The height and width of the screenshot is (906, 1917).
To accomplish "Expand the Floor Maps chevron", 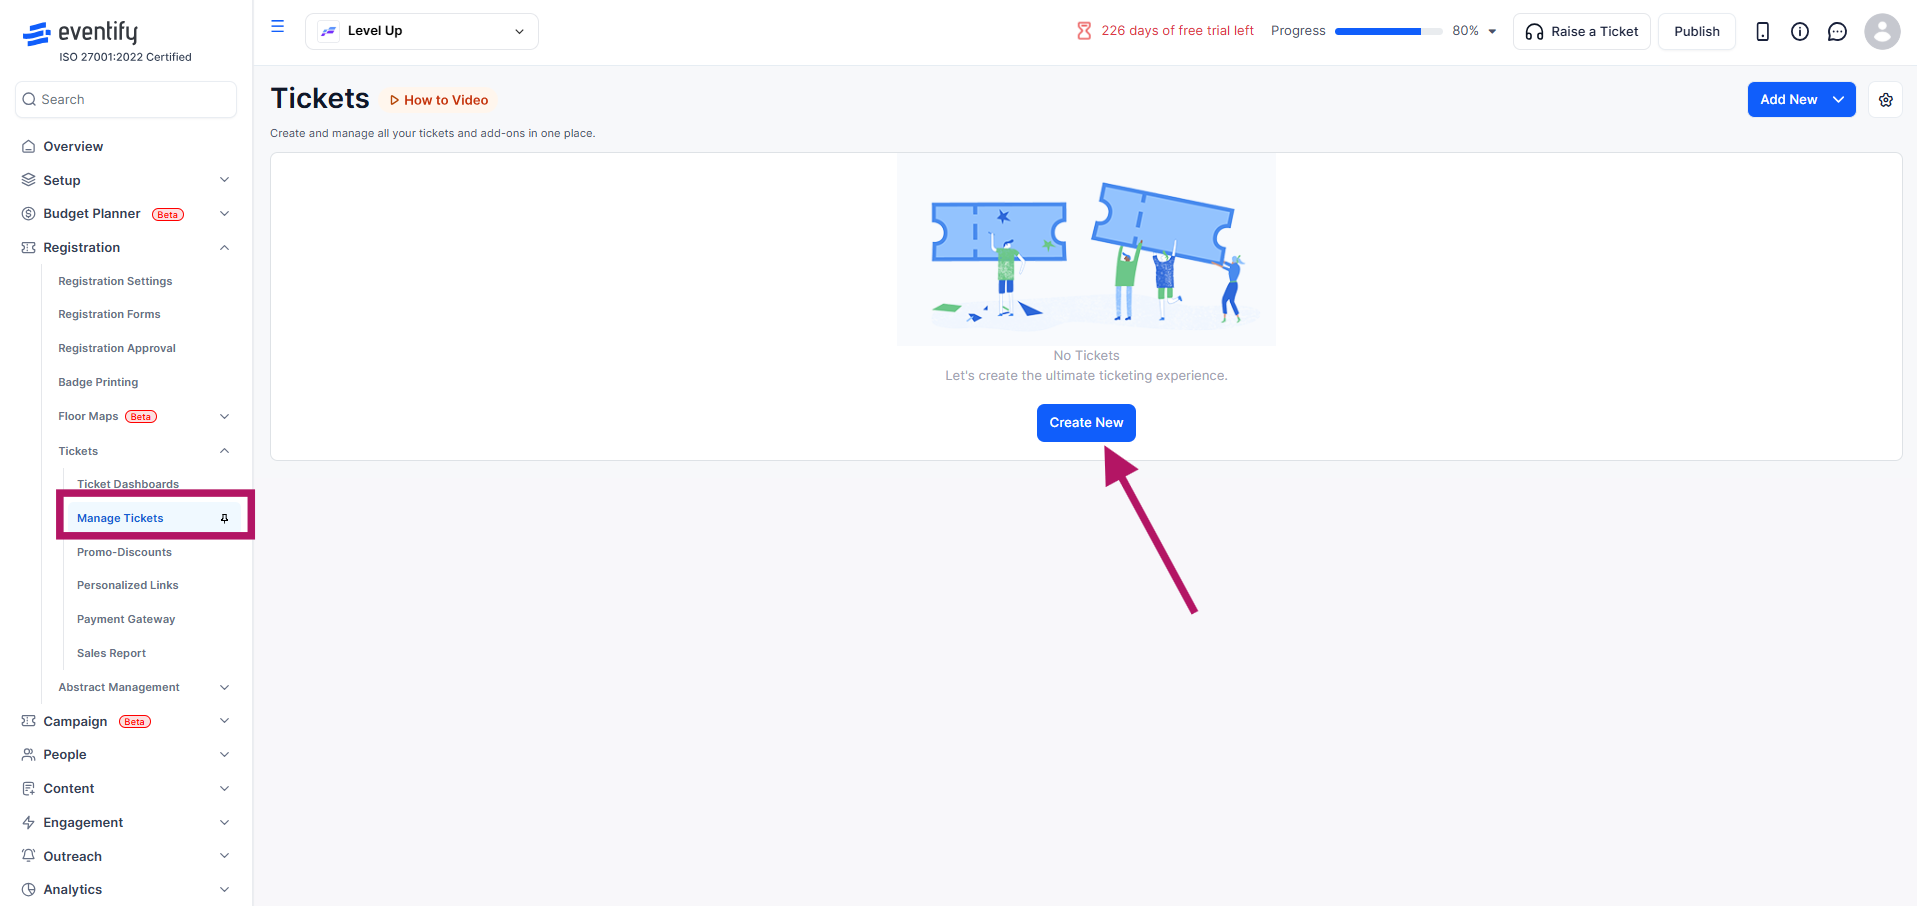I will tap(224, 416).
